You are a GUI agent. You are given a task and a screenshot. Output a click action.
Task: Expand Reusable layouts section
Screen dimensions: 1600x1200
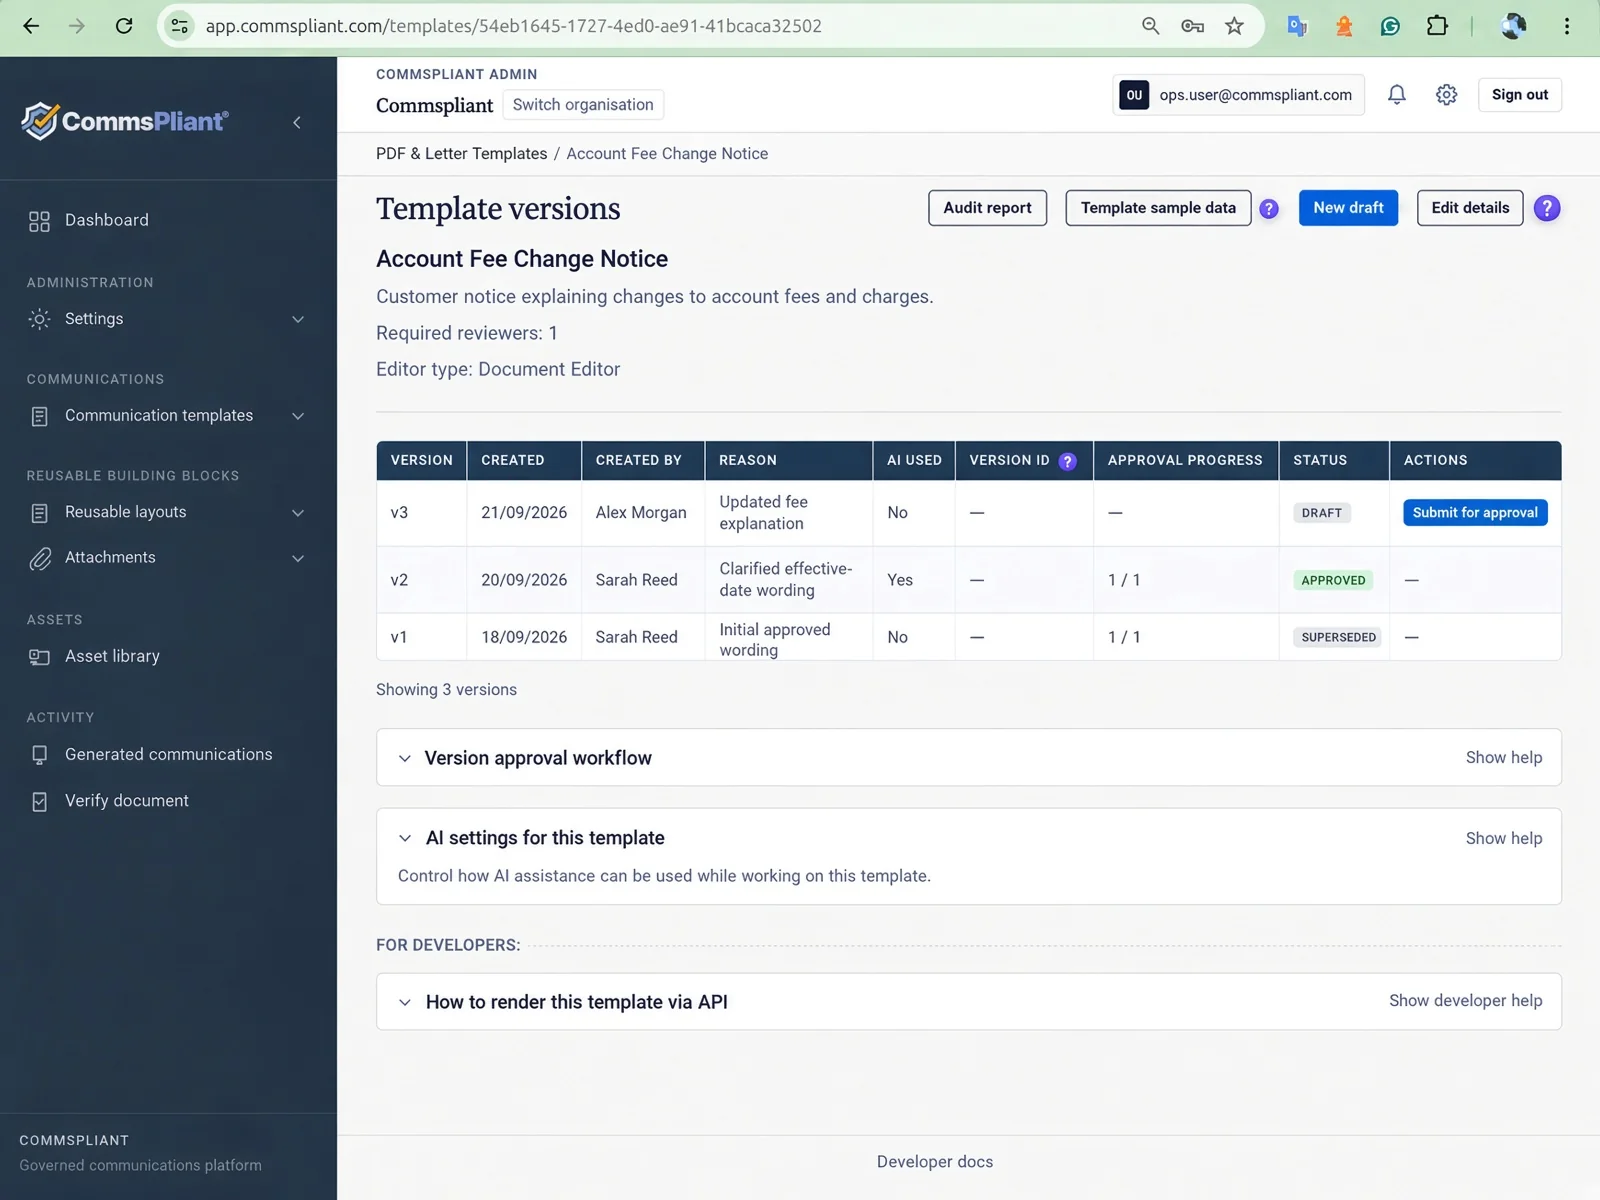168,512
